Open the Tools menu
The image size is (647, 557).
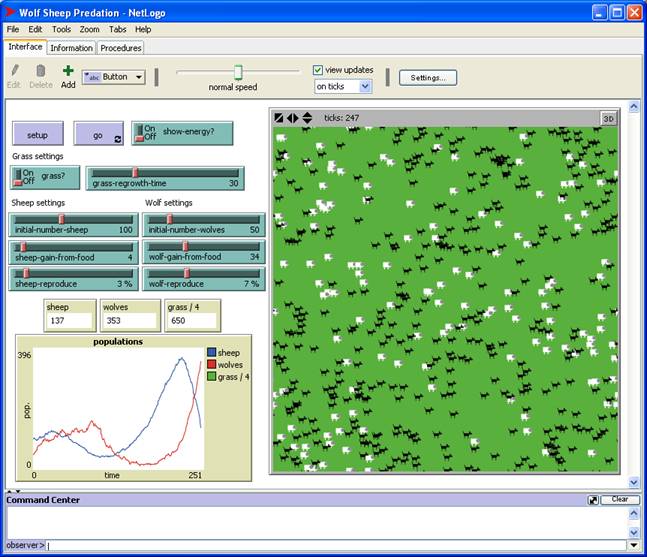point(61,29)
